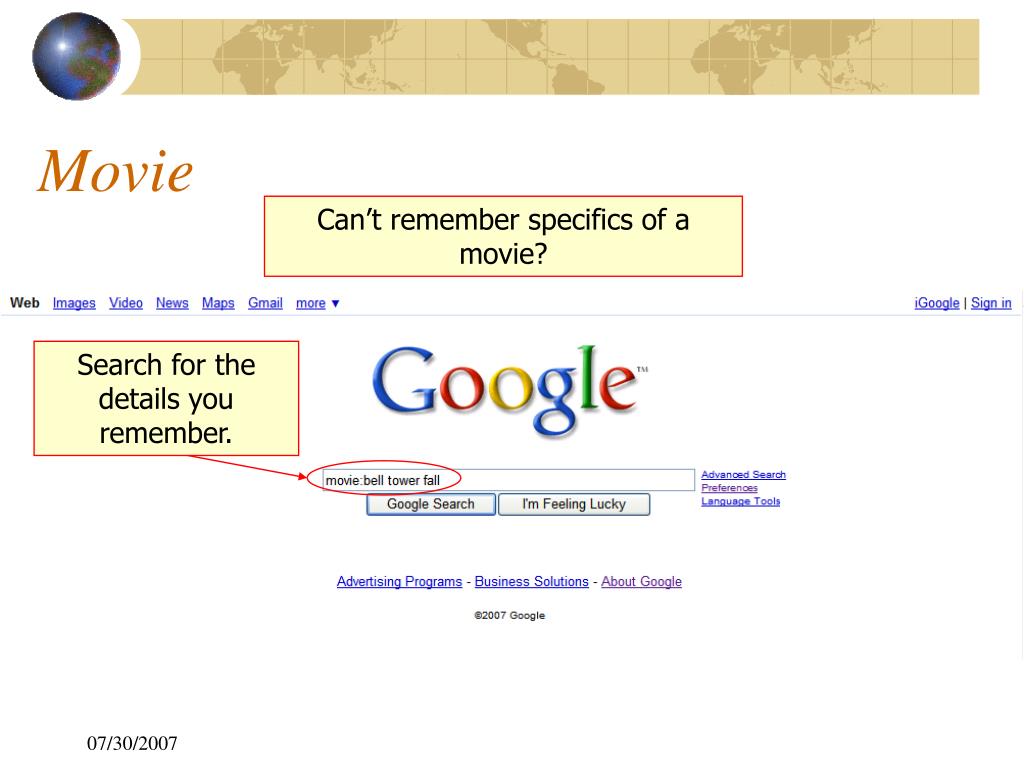The width and height of the screenshot is (1024, 768).
Task: Click the date text '07/30/2007'
Action: click(x=132, y=743)
